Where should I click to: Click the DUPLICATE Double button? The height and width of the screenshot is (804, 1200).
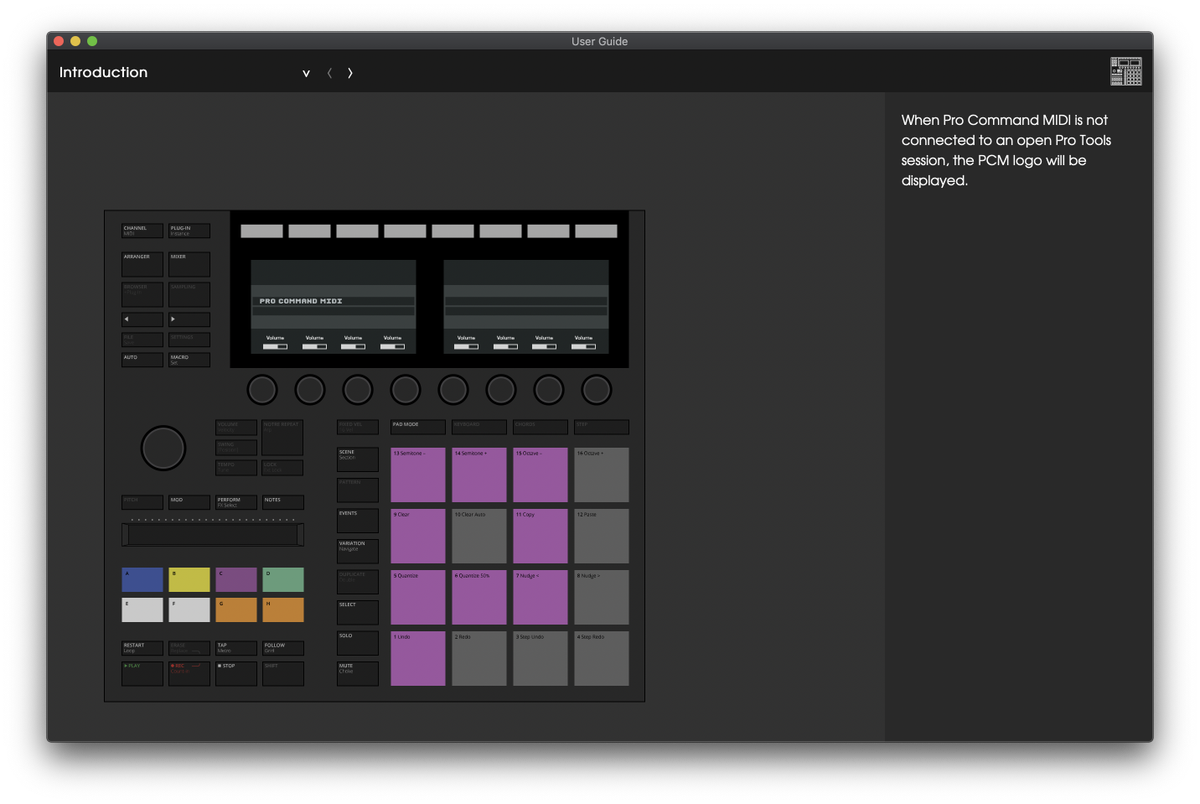[358, 582]
